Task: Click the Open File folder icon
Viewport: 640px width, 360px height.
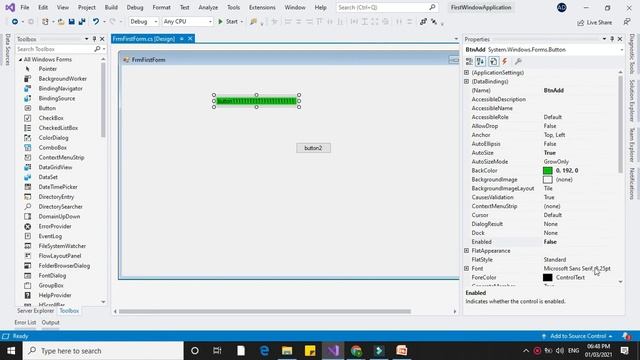Action: (61, 22)
